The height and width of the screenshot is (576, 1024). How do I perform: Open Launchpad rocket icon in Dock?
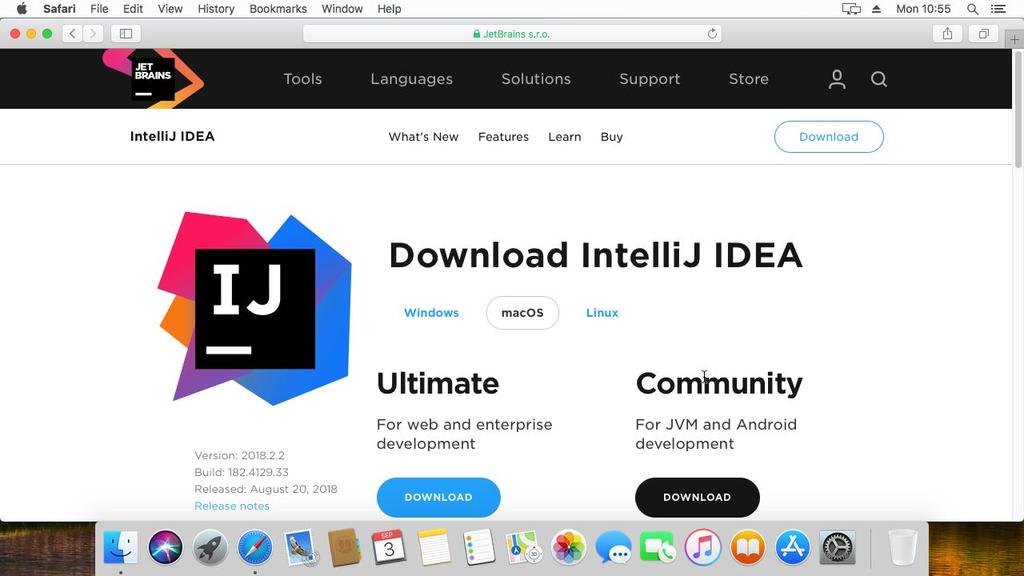click(x=210, y=547)
